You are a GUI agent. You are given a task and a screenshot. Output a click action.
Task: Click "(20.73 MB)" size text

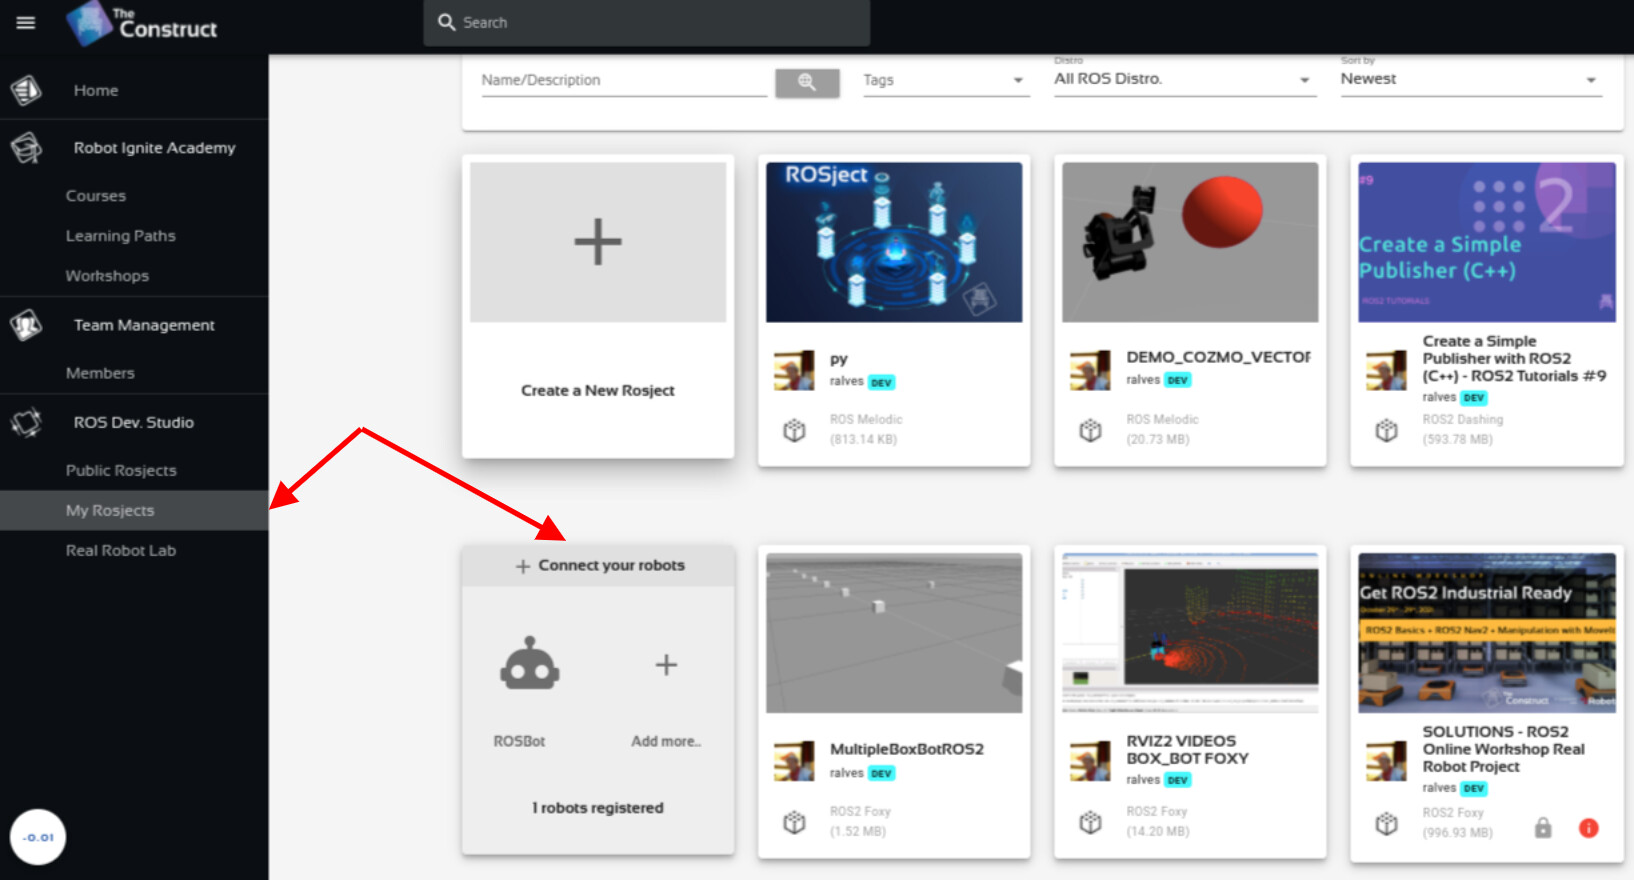coord(1158,439)
